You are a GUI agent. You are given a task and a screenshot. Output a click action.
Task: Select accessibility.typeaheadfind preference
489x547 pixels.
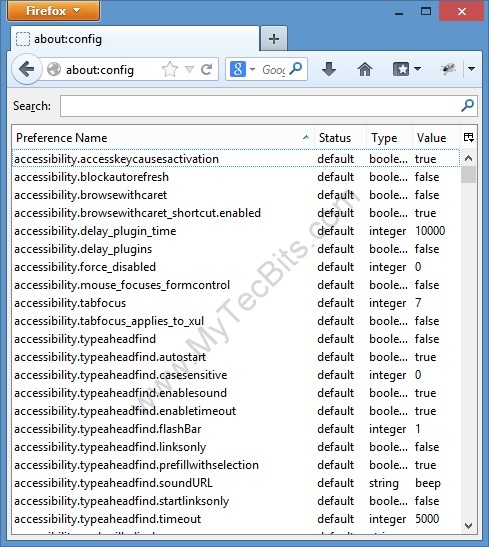click(x=236, y=339)
